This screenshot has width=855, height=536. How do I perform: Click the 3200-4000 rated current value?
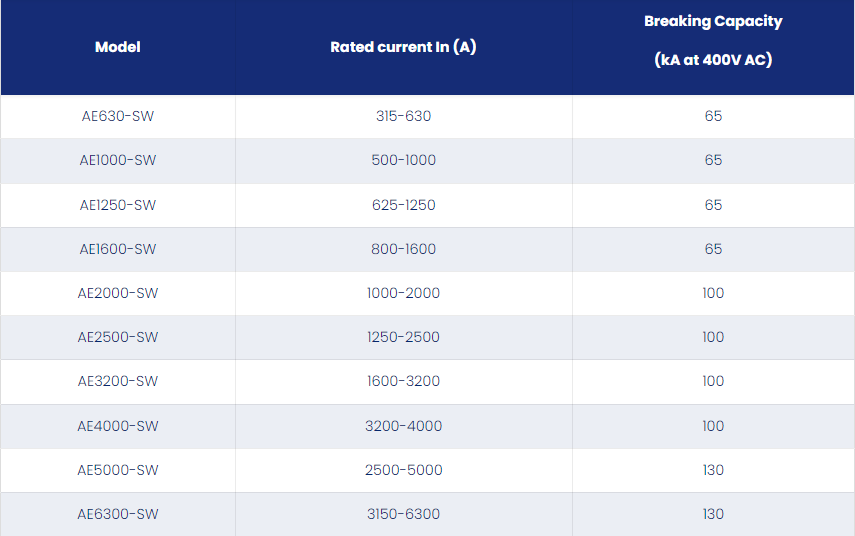coord(404,426)
